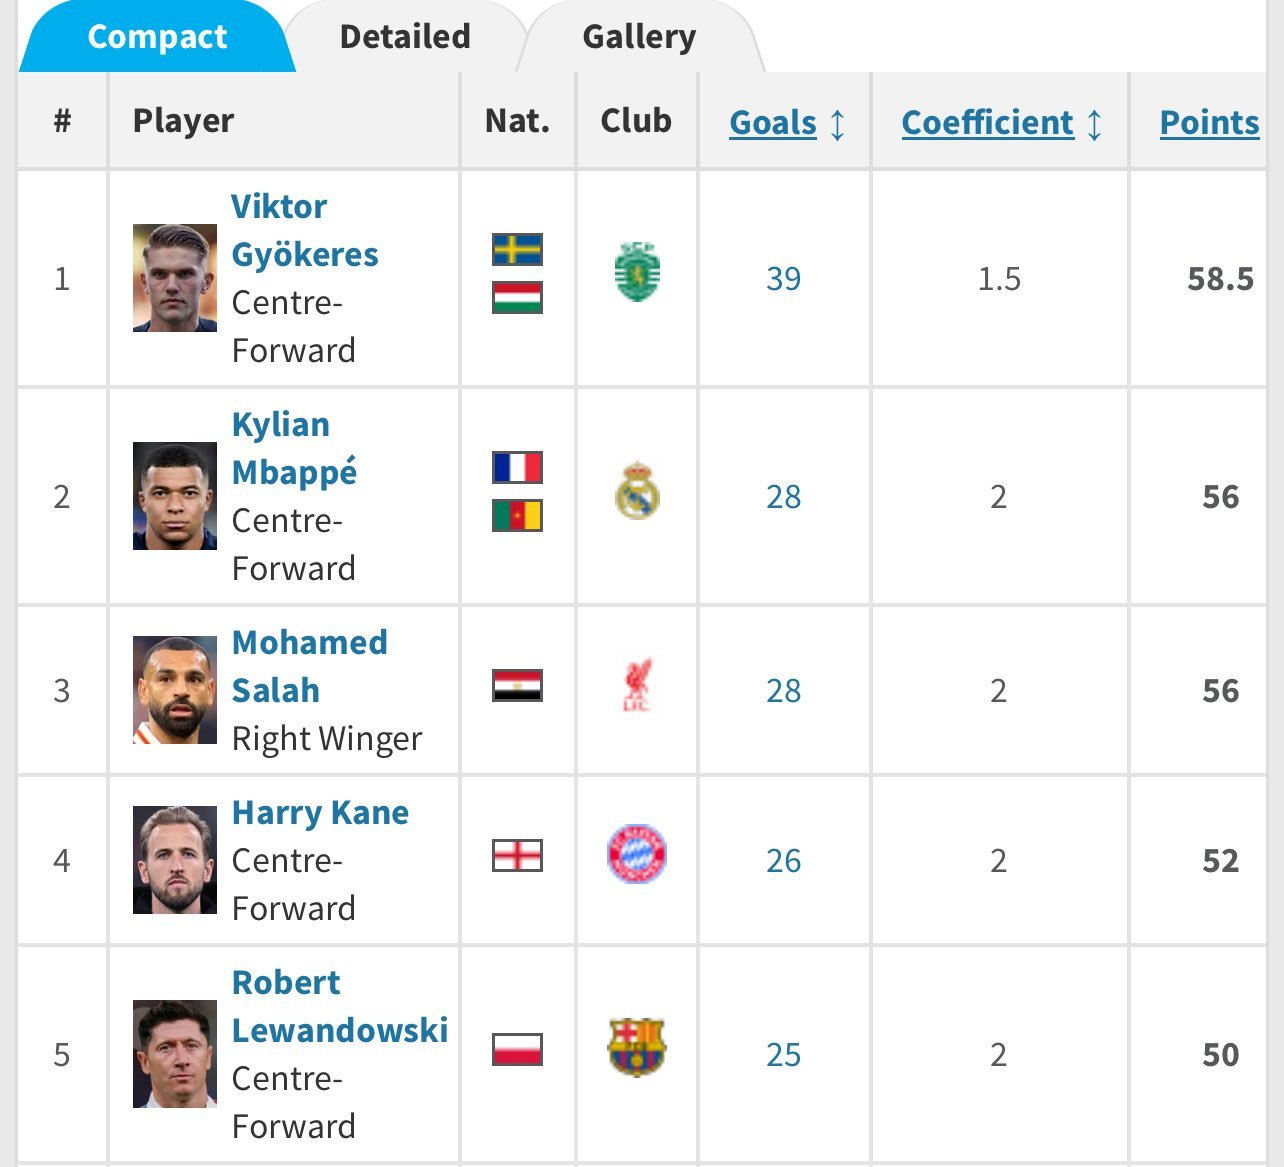
Task: Click the France flag for Mbappé
Action: pyautogui.click(x=517, y=467)
